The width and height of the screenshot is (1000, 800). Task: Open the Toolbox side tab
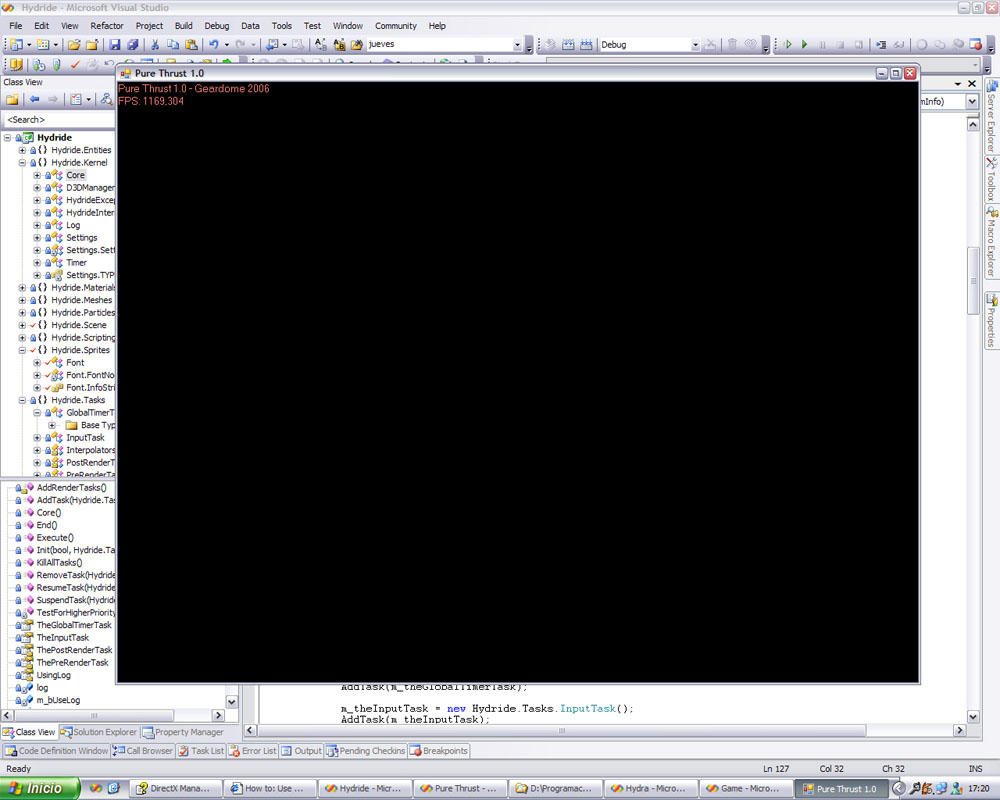992,179
